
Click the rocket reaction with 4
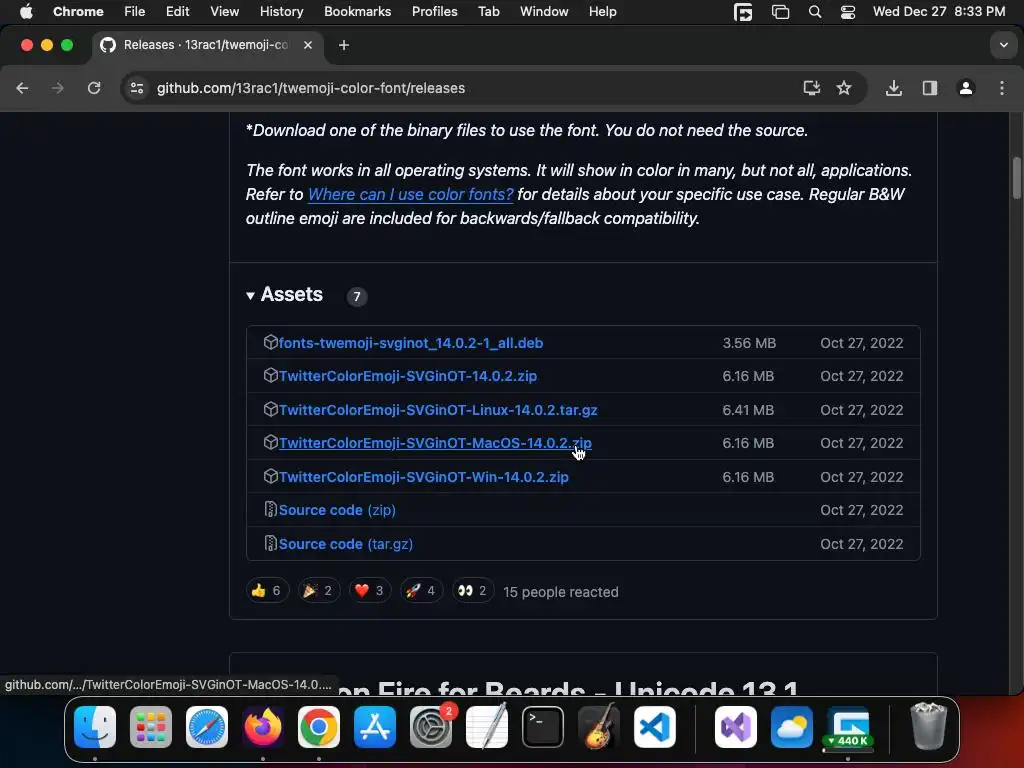[x=421, y=591]
